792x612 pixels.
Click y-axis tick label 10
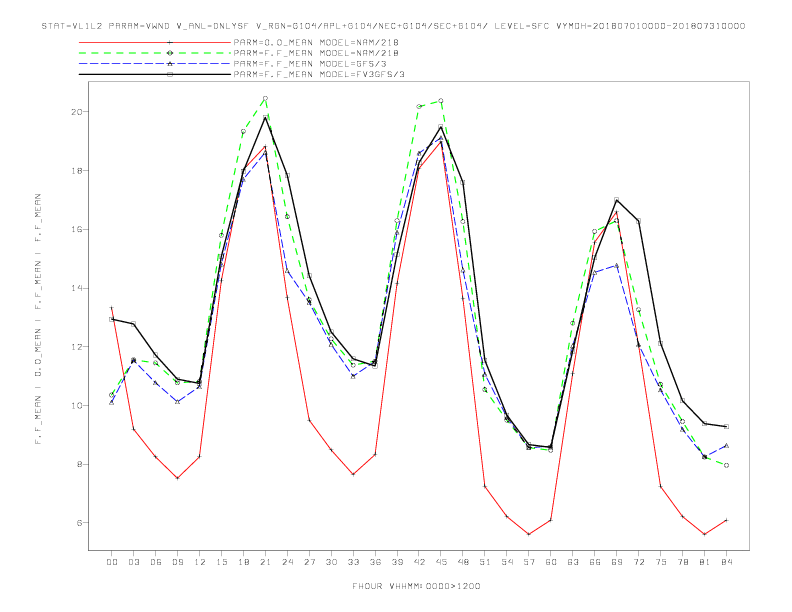(77, 405)
